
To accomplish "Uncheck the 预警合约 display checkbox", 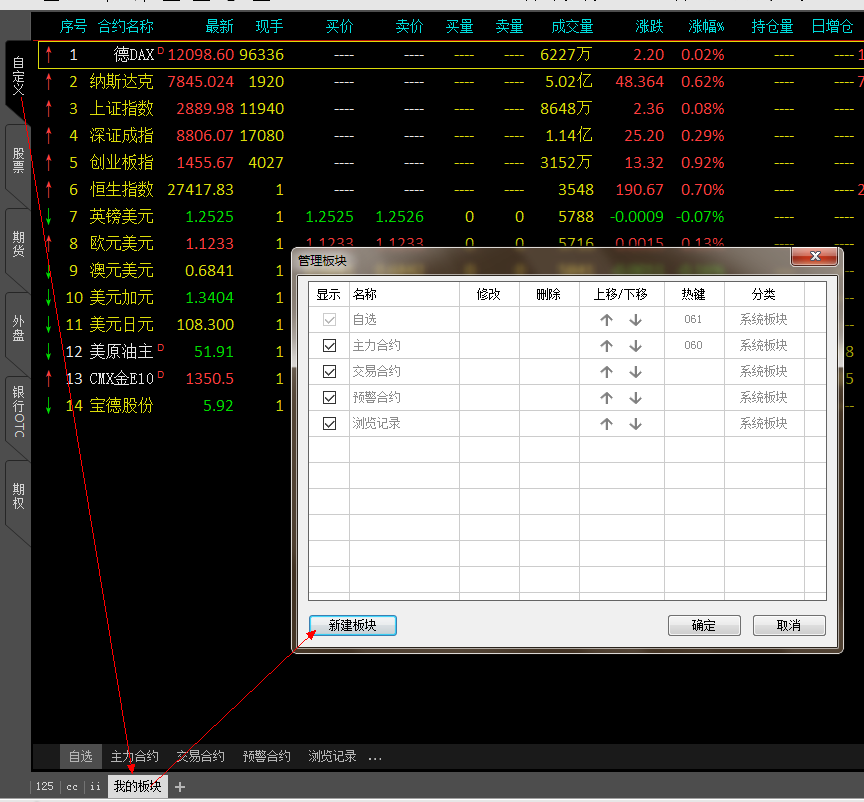I will (329, 398).
